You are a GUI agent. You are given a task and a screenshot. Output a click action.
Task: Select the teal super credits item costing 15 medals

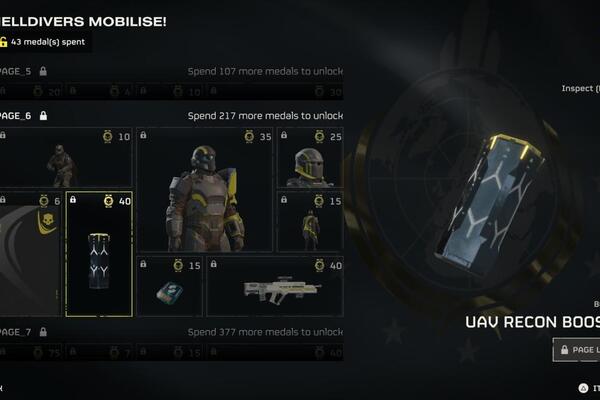170,286
